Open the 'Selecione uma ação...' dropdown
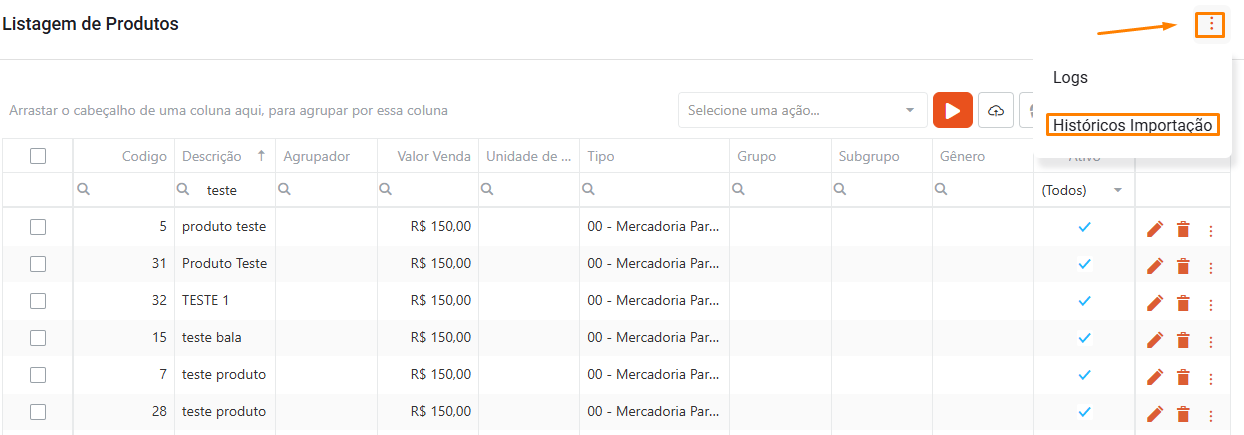The width and height of the screenshot is (1244, 435). [x=802, y=110]
